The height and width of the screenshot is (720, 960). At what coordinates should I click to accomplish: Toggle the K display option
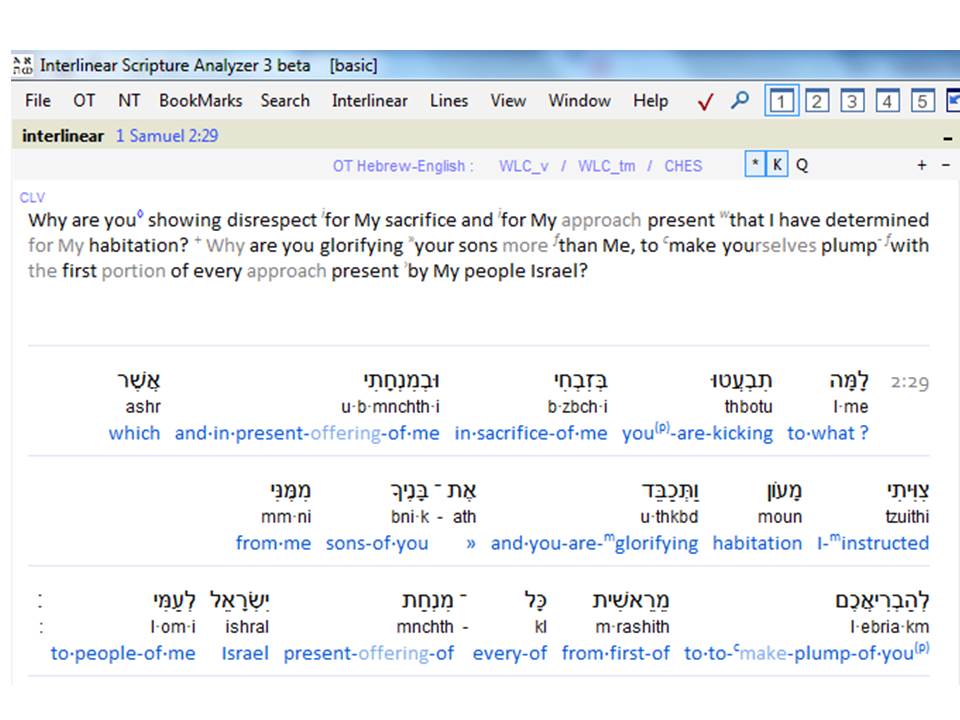pos(777,164)
